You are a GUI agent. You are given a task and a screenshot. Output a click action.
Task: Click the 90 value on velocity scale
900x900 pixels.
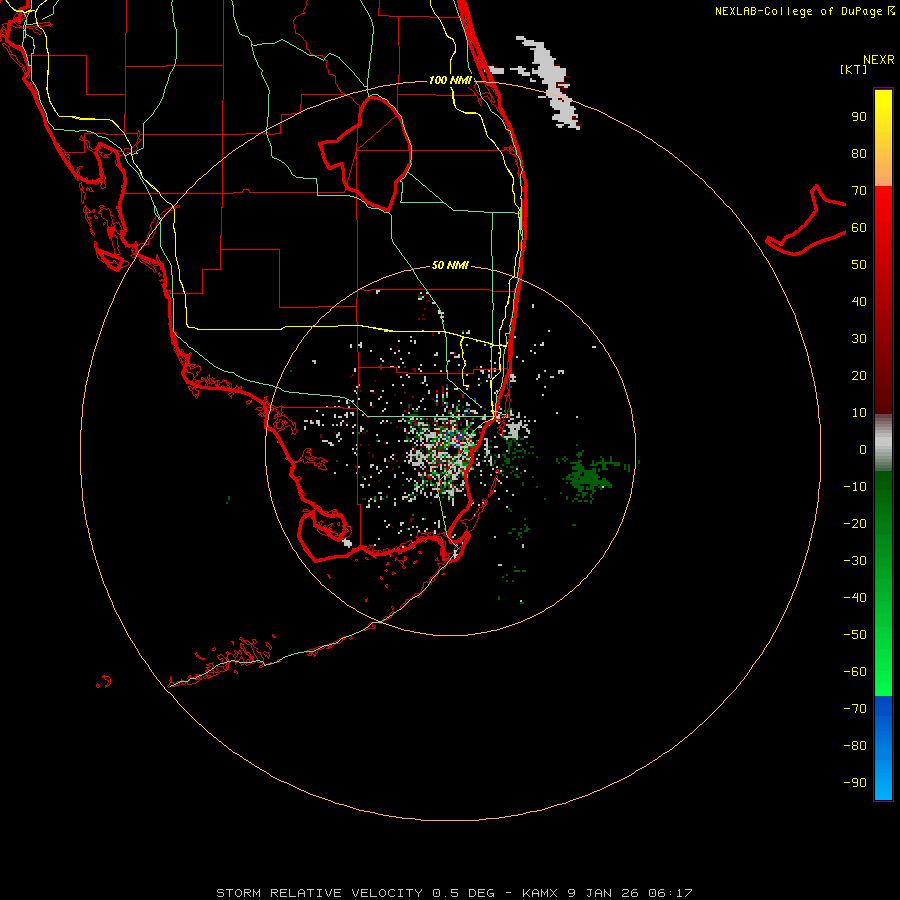tap(859, 117)
